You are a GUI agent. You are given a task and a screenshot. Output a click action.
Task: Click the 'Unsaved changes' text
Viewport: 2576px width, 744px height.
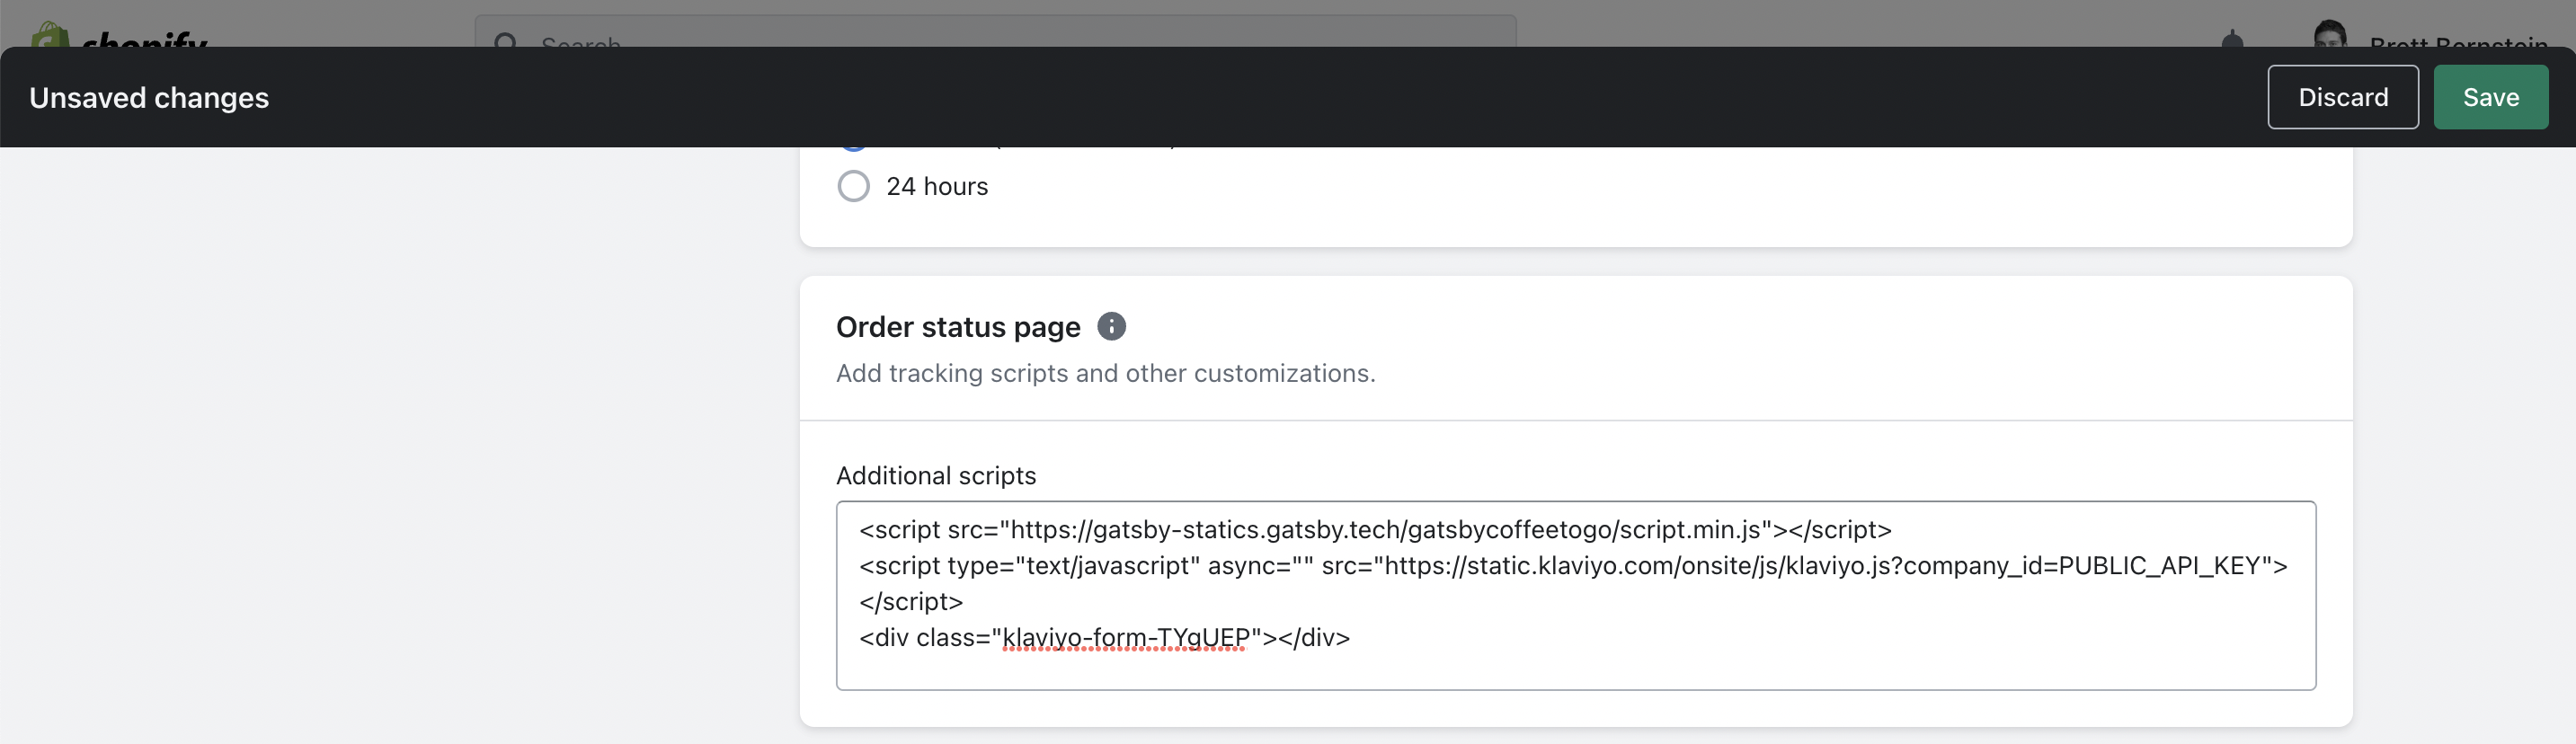tap(149, 98)
